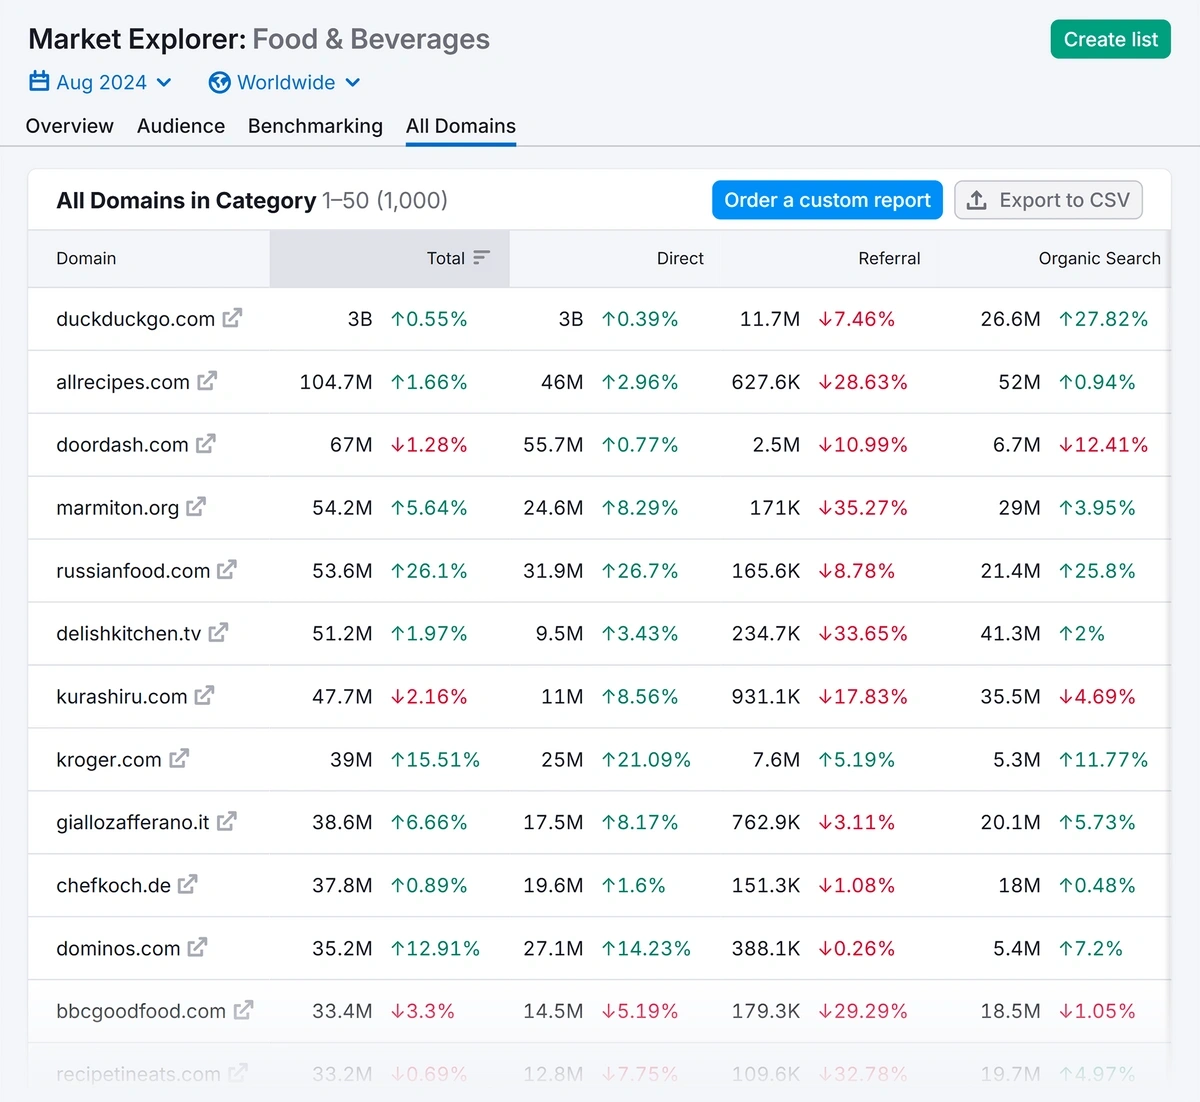Screen dimensions: 1200x1102
Task: Open external link icon for giallozafferano.it
Action: (227, 822)
